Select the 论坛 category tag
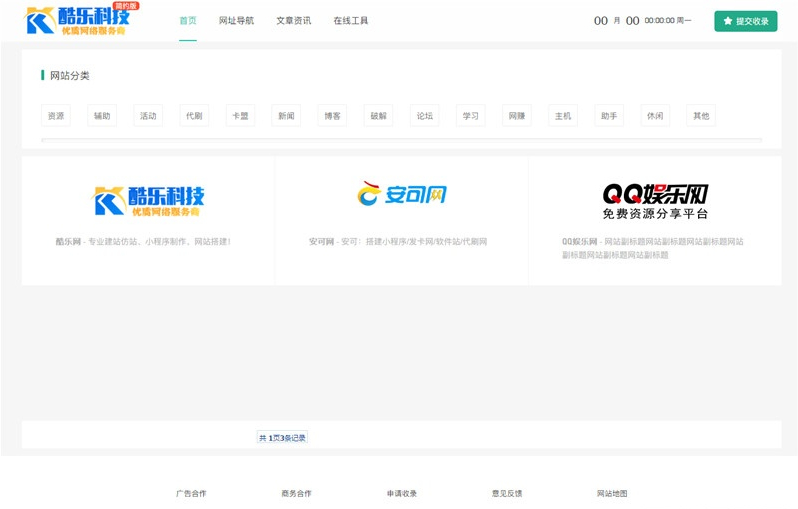Viewport: 798px width, 509px height. coord(424,116)
